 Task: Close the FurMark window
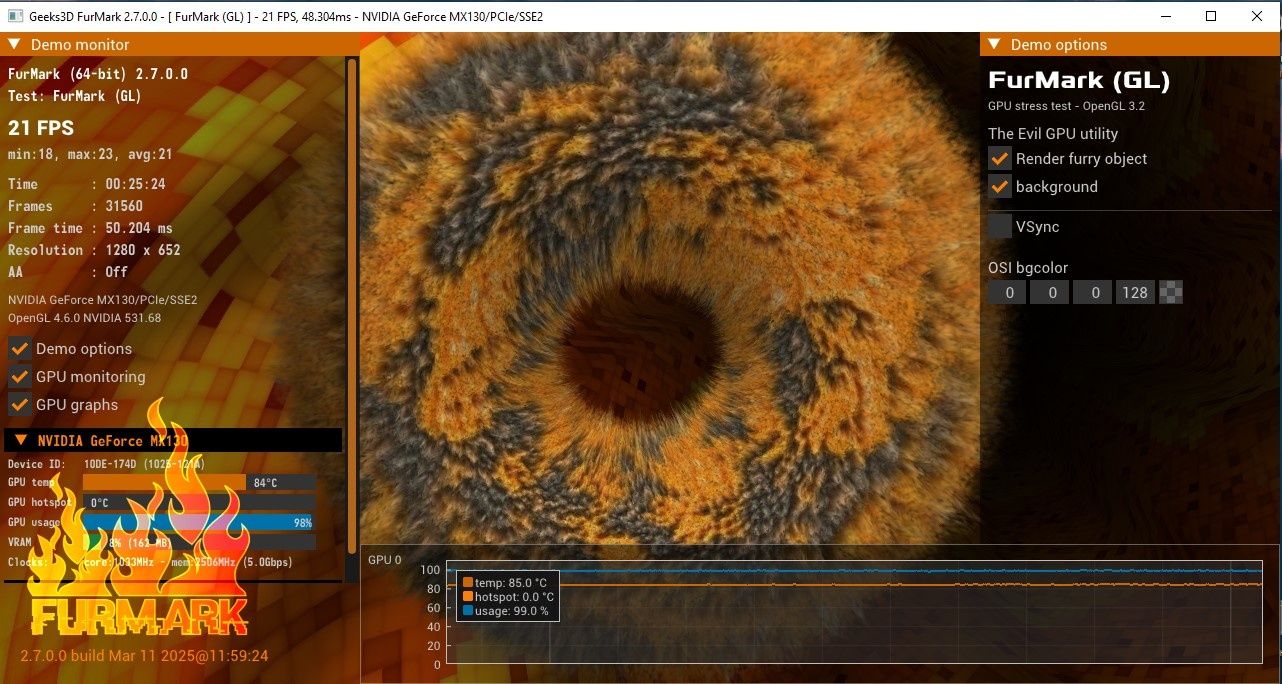[x=1257, y=16]
